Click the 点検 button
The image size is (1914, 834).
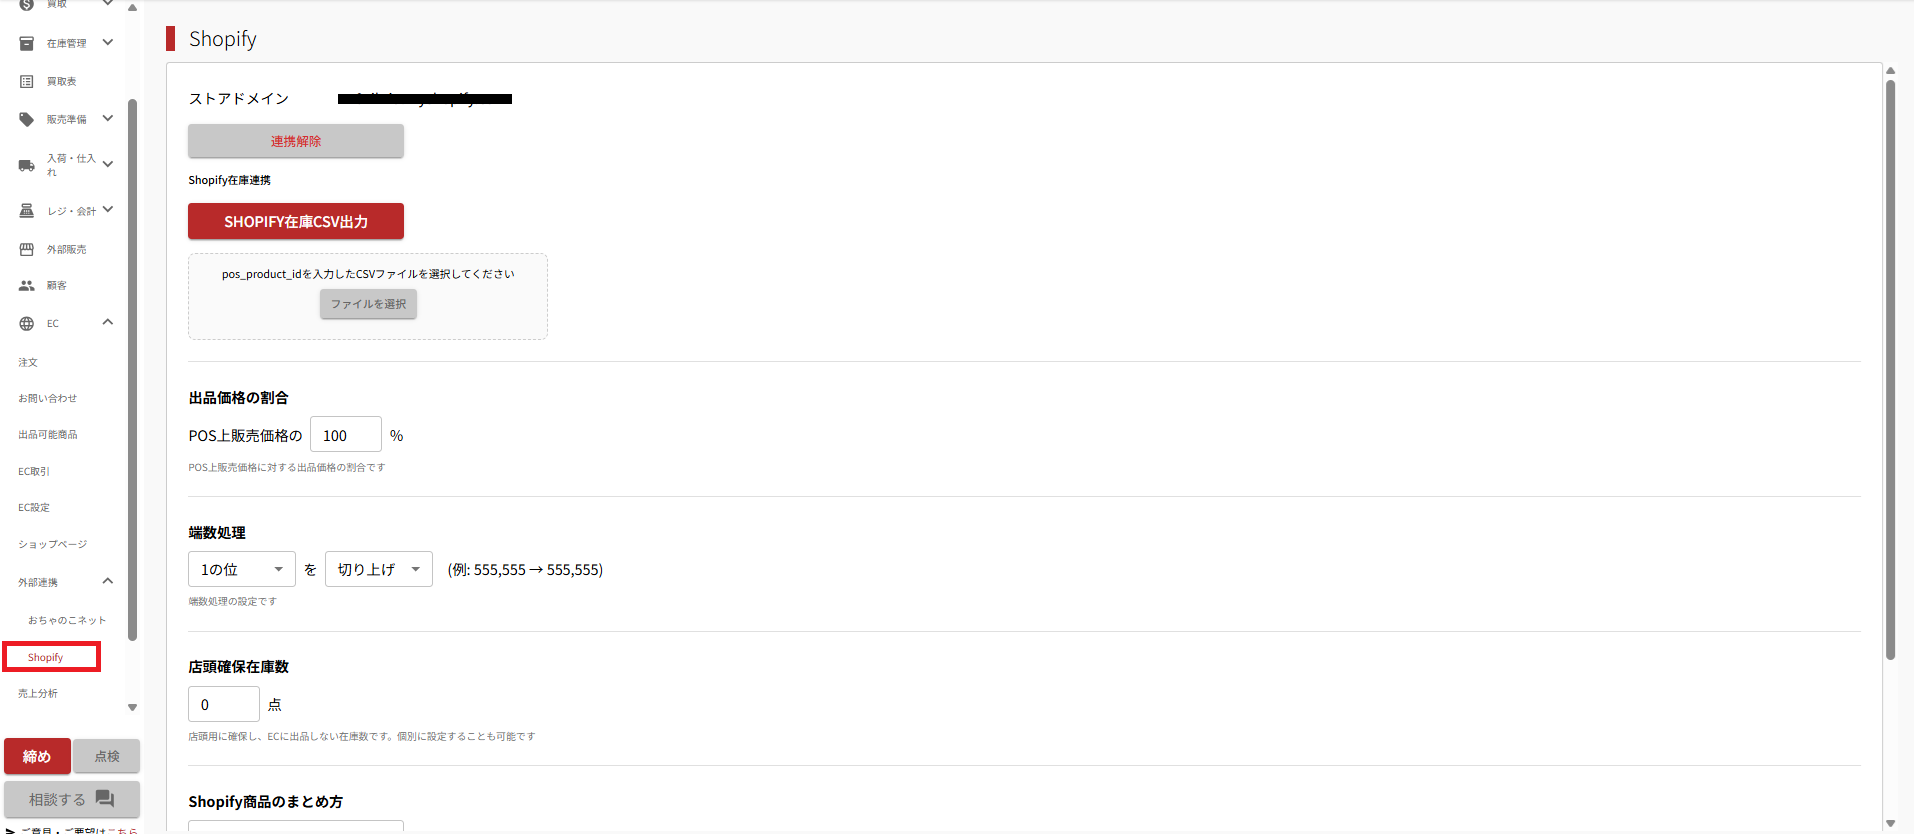pos(107,756)
